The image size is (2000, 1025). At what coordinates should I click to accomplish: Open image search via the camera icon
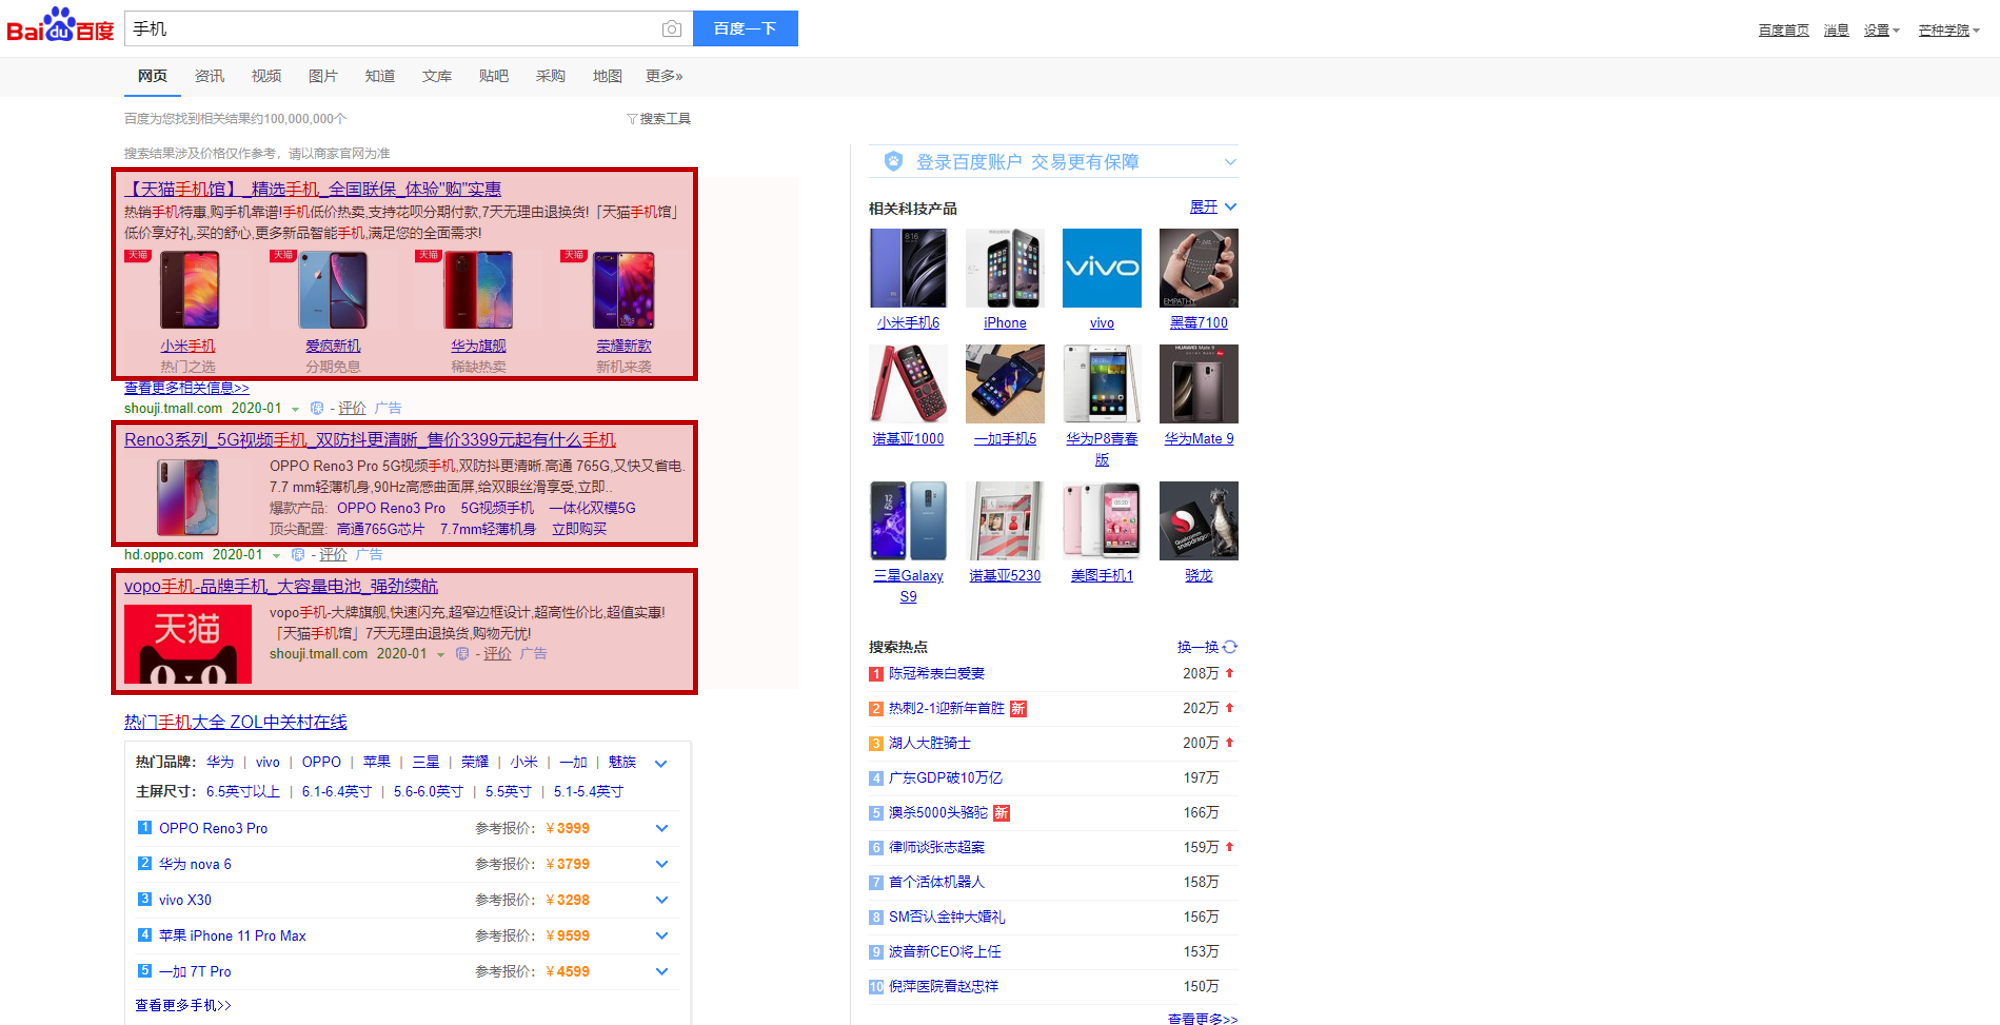point(672,29)
